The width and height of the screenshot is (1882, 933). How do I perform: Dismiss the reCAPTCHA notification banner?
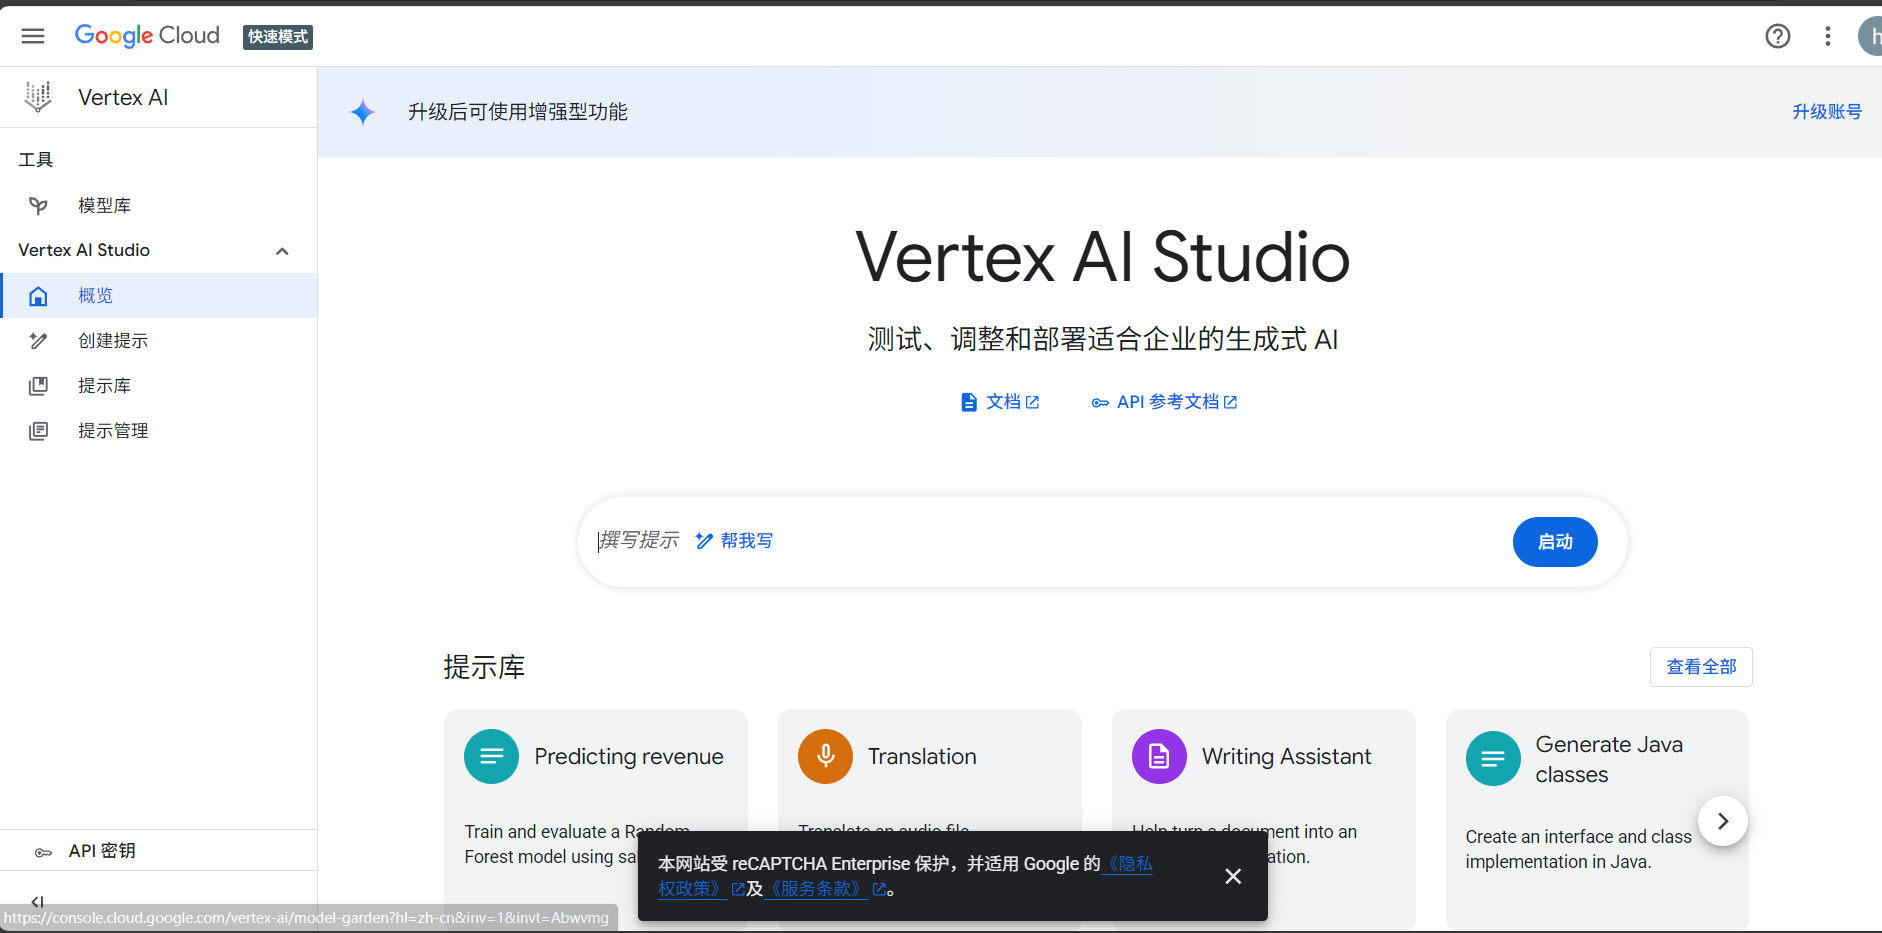1233,876
